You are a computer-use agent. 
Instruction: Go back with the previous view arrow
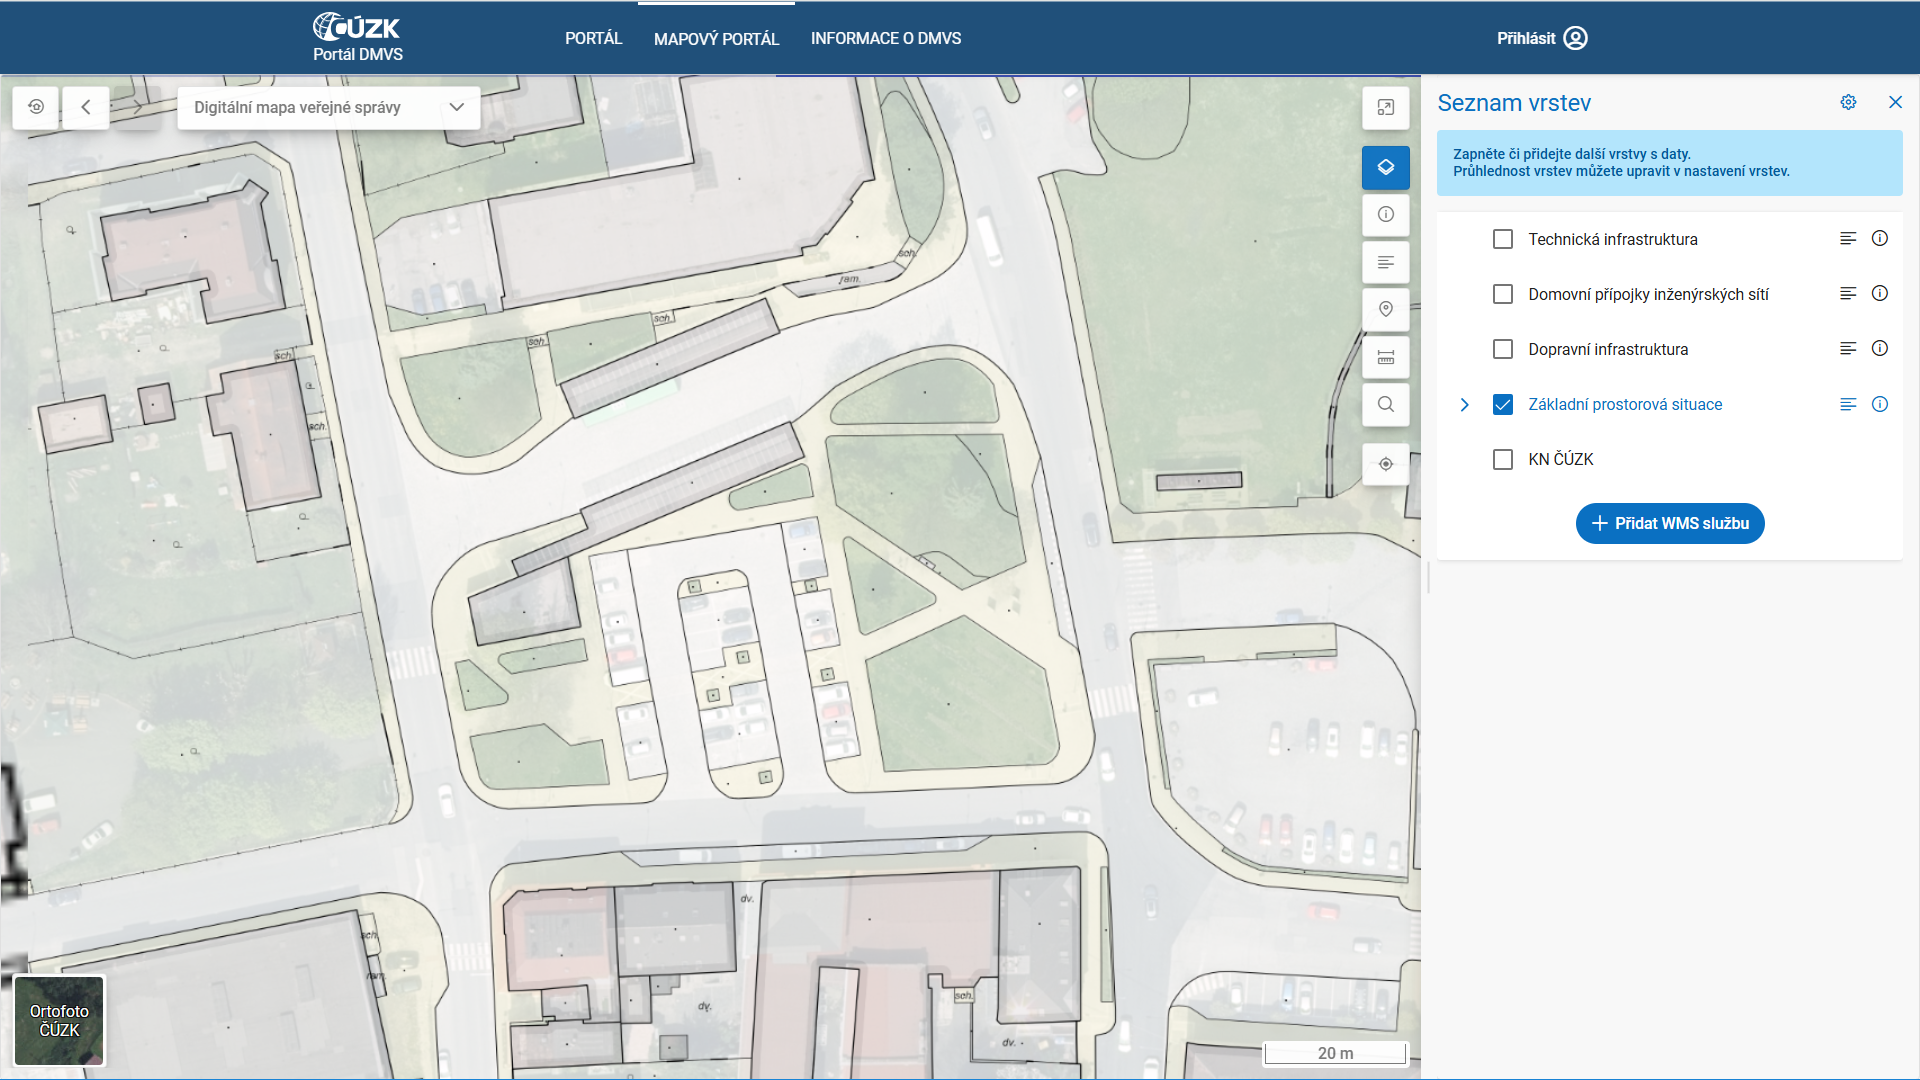pyautogui.click(x=86, y=107)
